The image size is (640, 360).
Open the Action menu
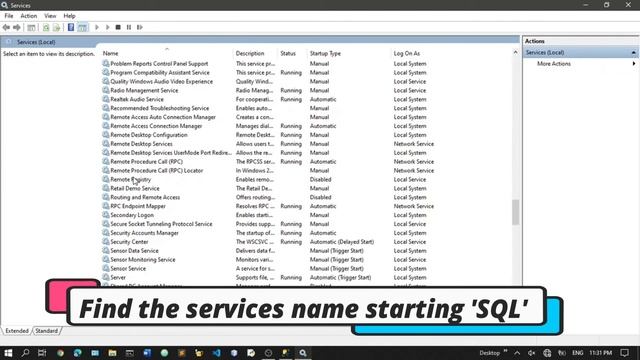click(x=29, y=16)
